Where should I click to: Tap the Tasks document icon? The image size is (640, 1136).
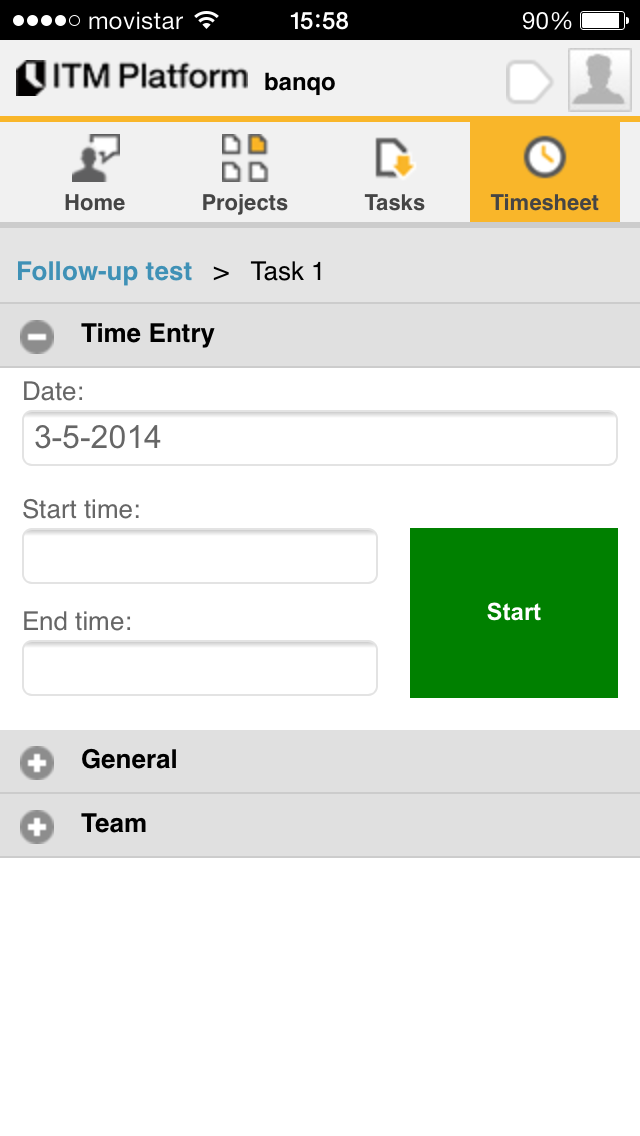(394, 158)
